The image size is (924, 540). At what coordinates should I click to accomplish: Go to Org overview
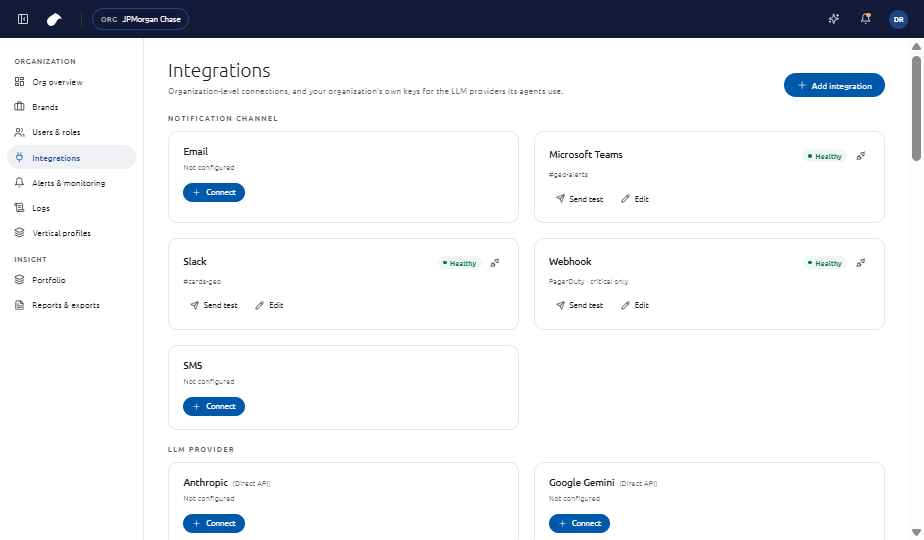(x=72, y=82)
